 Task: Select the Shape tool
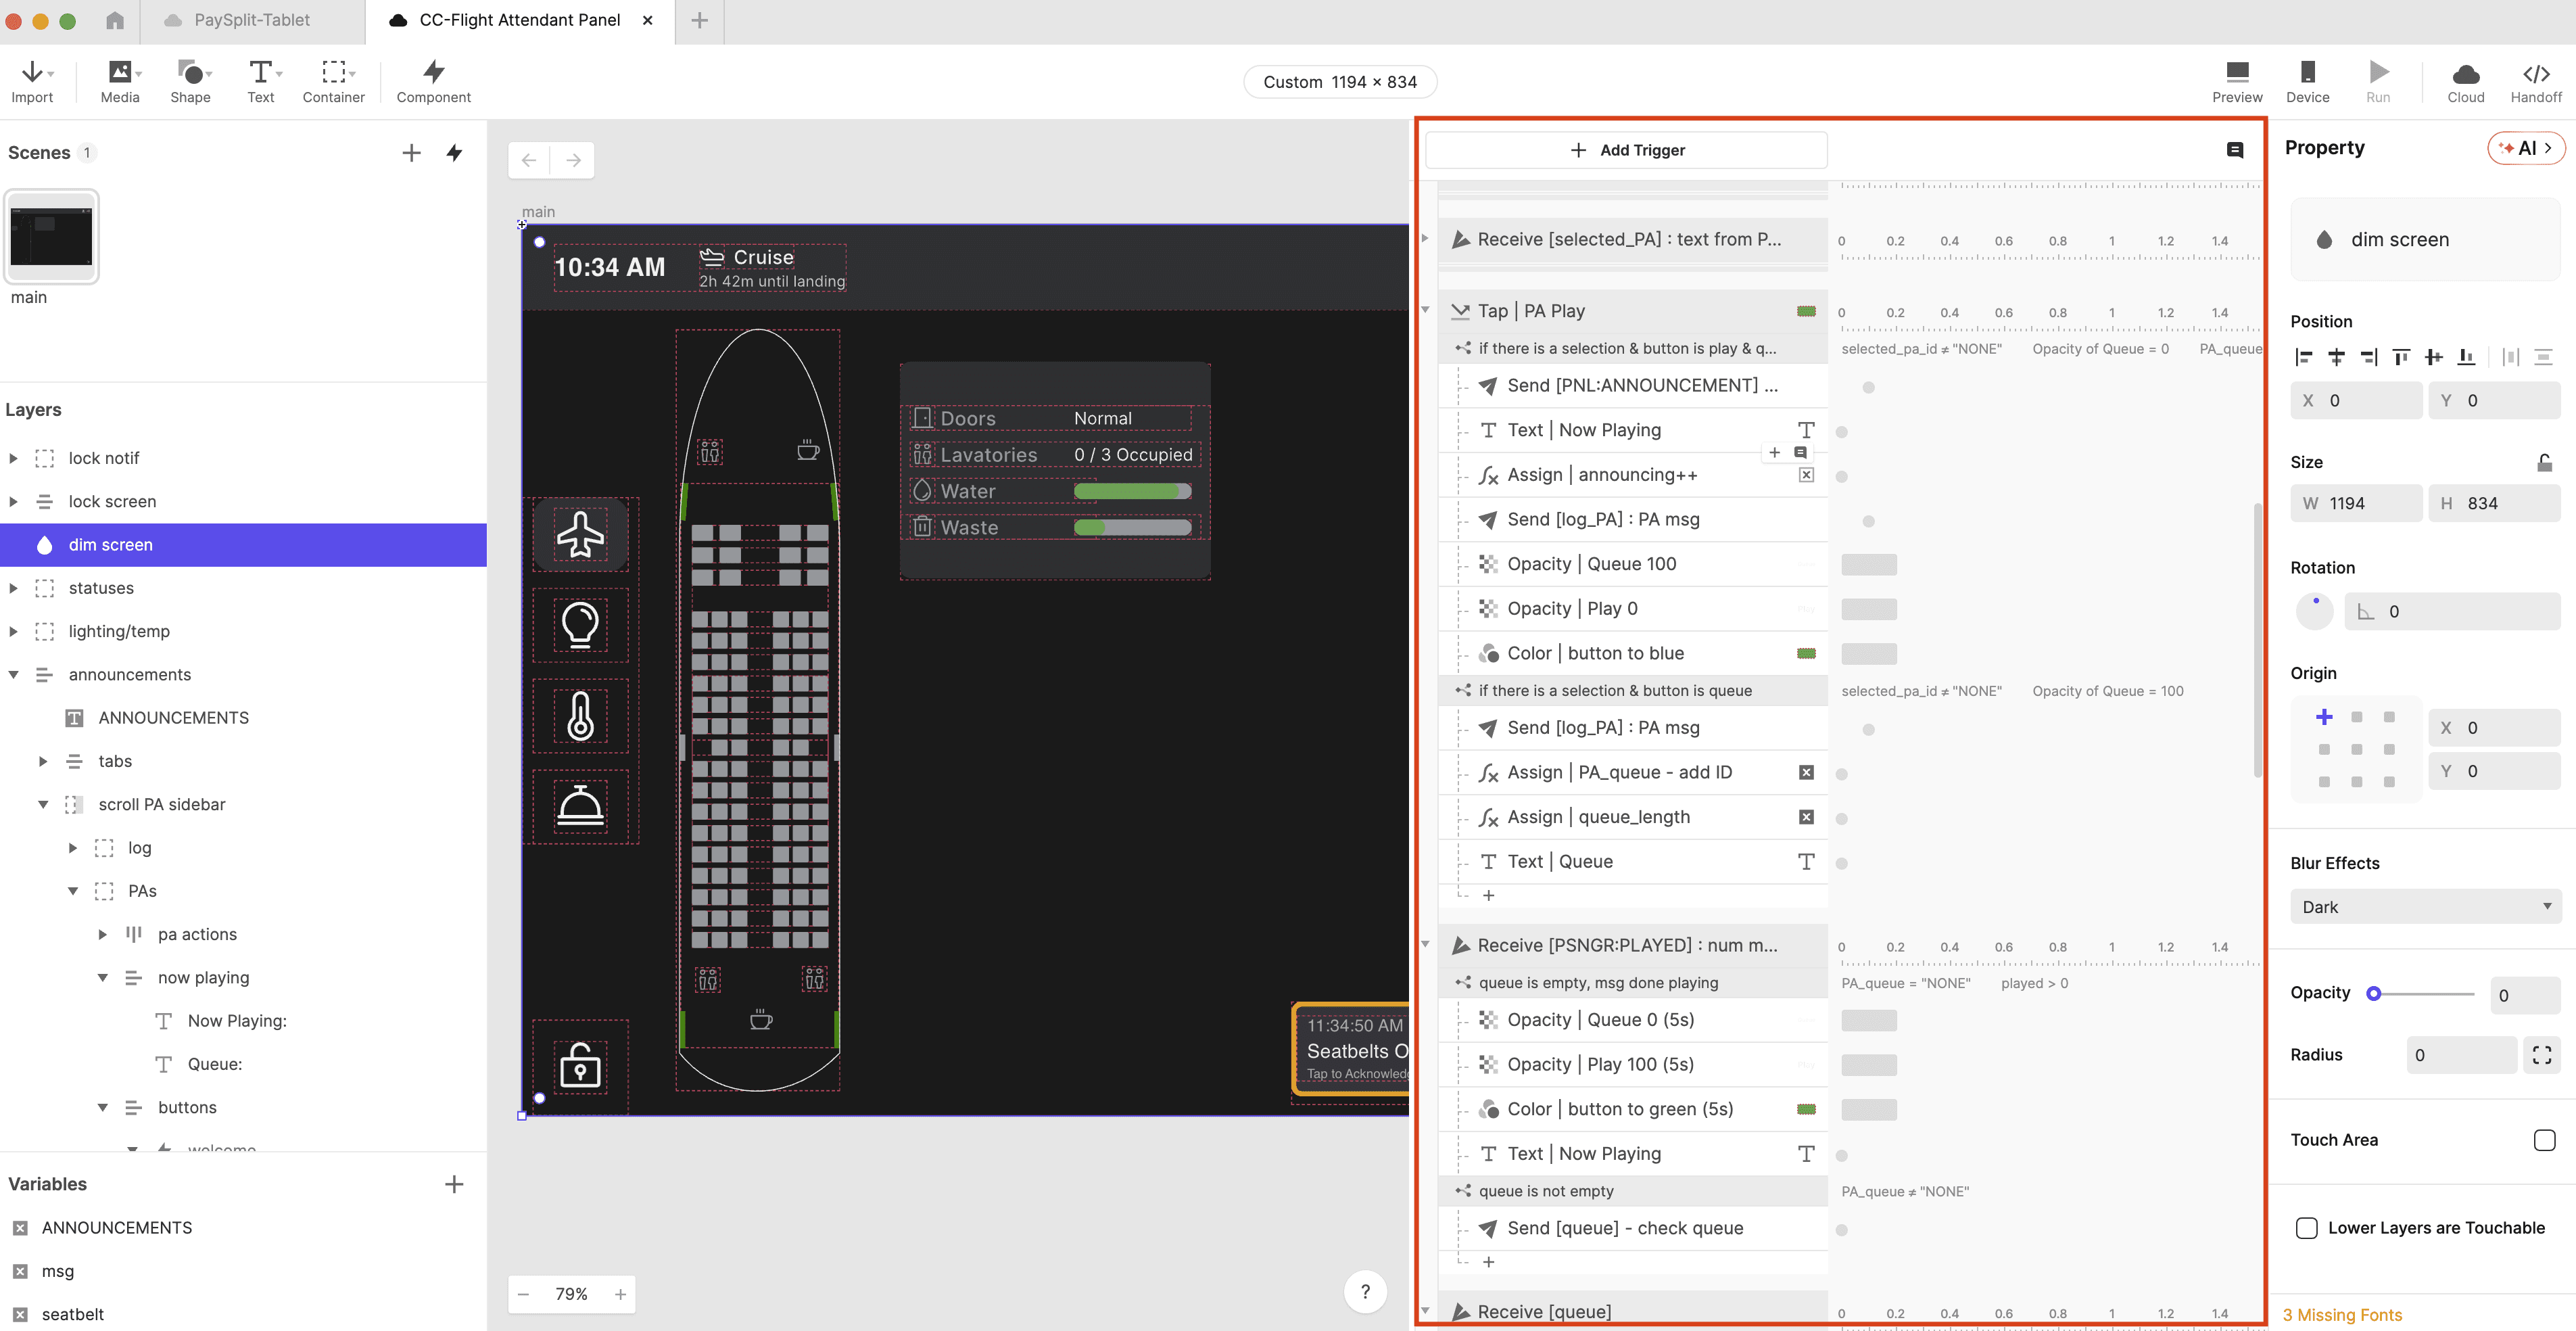tap(190, 81)
